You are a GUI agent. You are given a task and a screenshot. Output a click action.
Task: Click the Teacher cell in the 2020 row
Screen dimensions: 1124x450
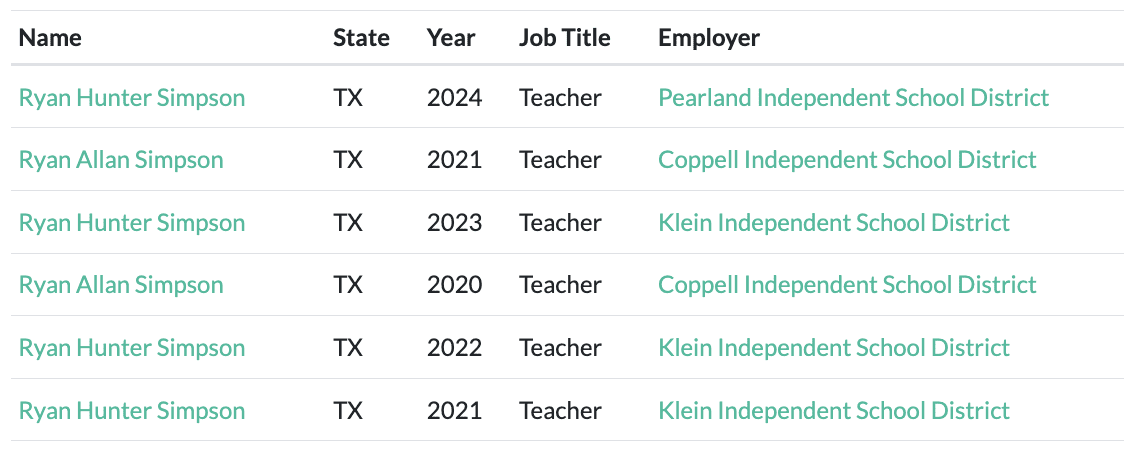pos(560,285)
